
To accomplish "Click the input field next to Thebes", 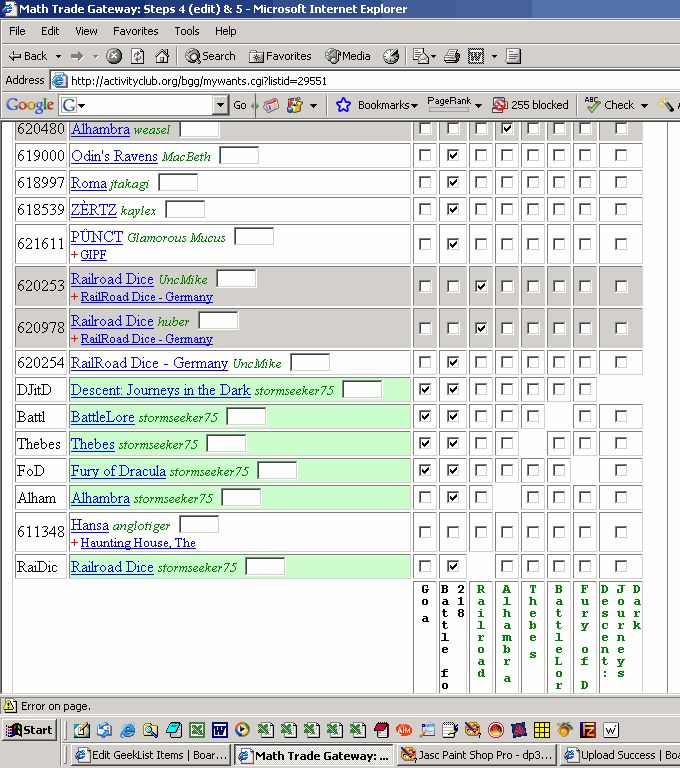I will pos(226,443).
